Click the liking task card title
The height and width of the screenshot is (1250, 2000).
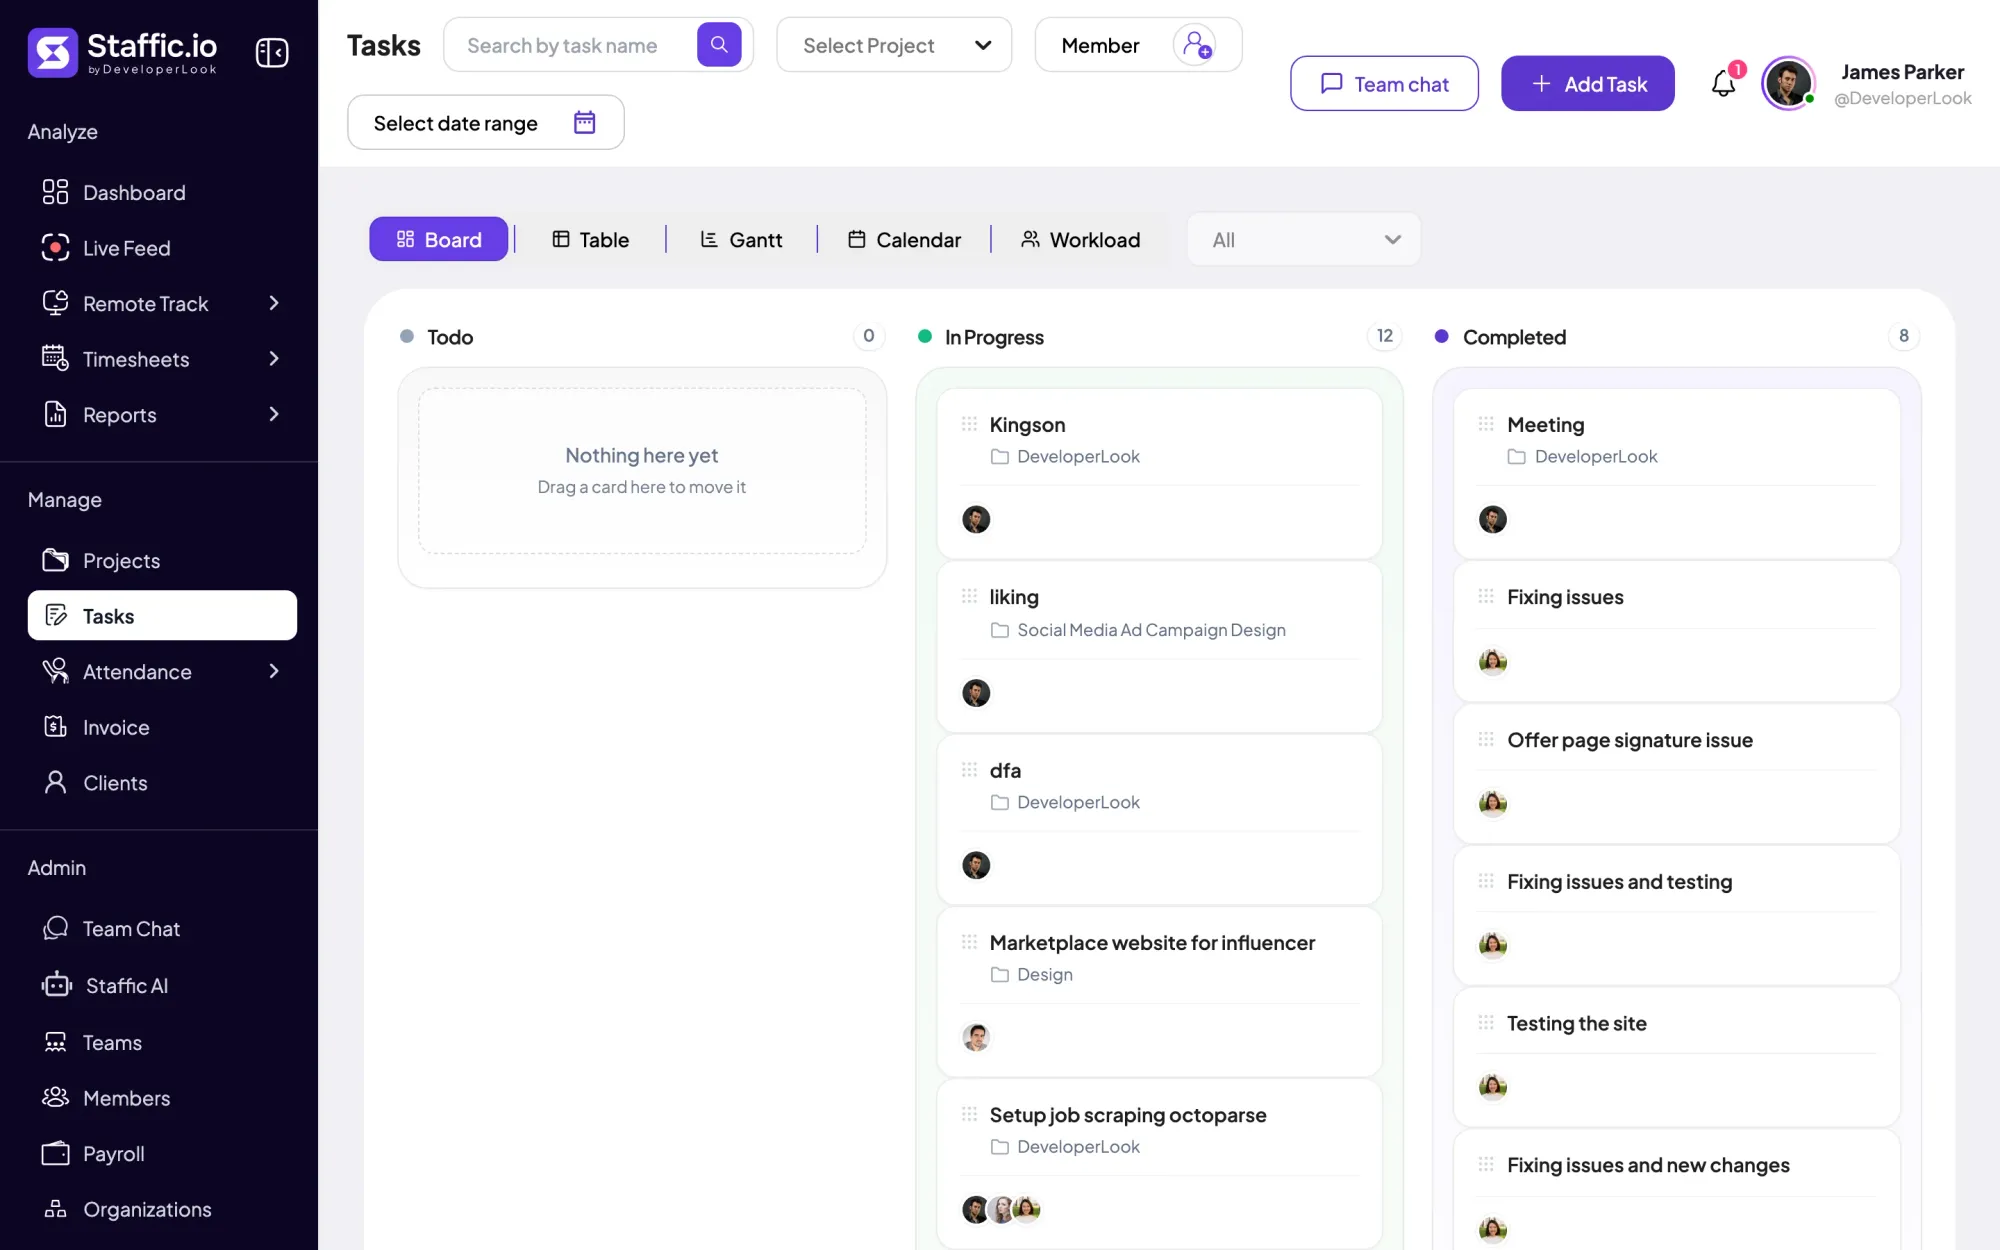[x=1014, y=596]
